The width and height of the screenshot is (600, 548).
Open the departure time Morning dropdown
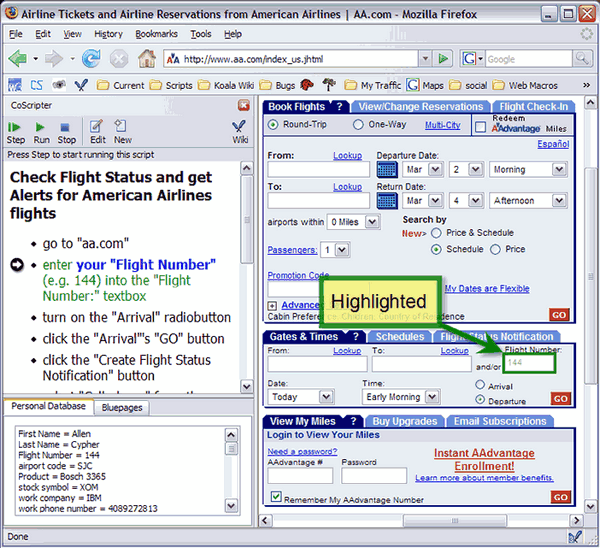pos(528,169)
